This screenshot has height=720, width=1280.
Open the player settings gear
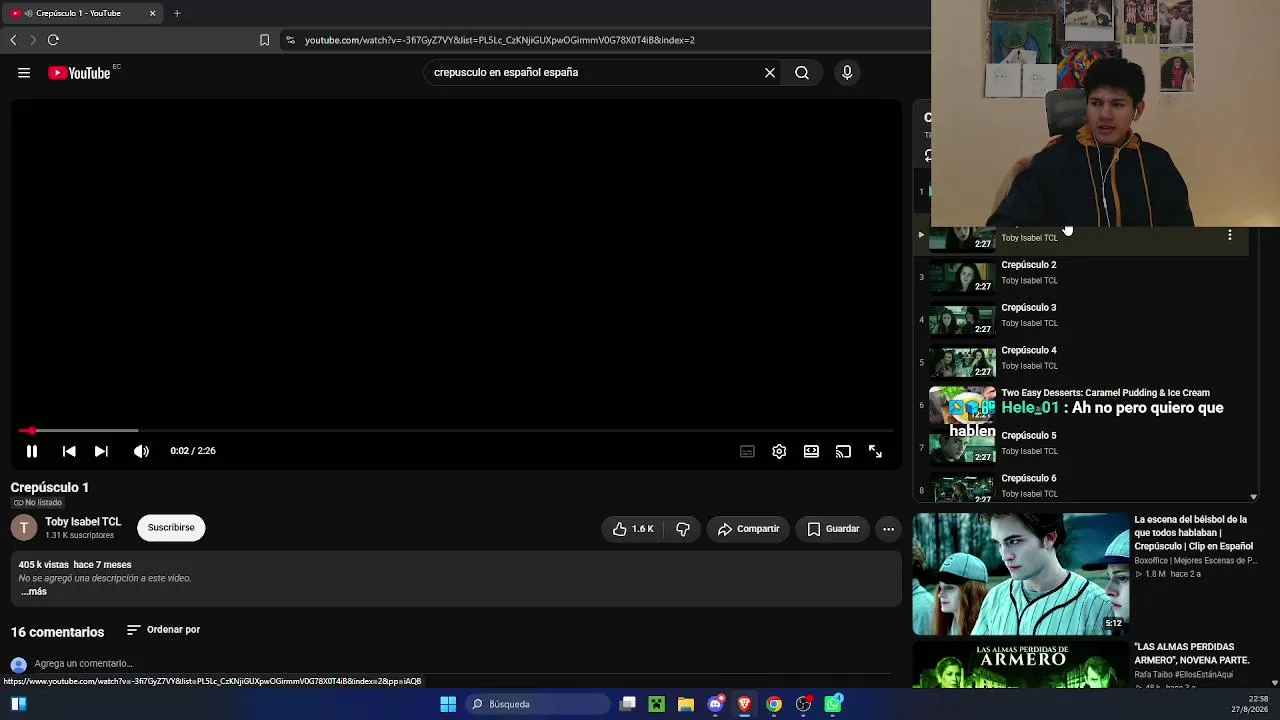[x=779, y=451]
